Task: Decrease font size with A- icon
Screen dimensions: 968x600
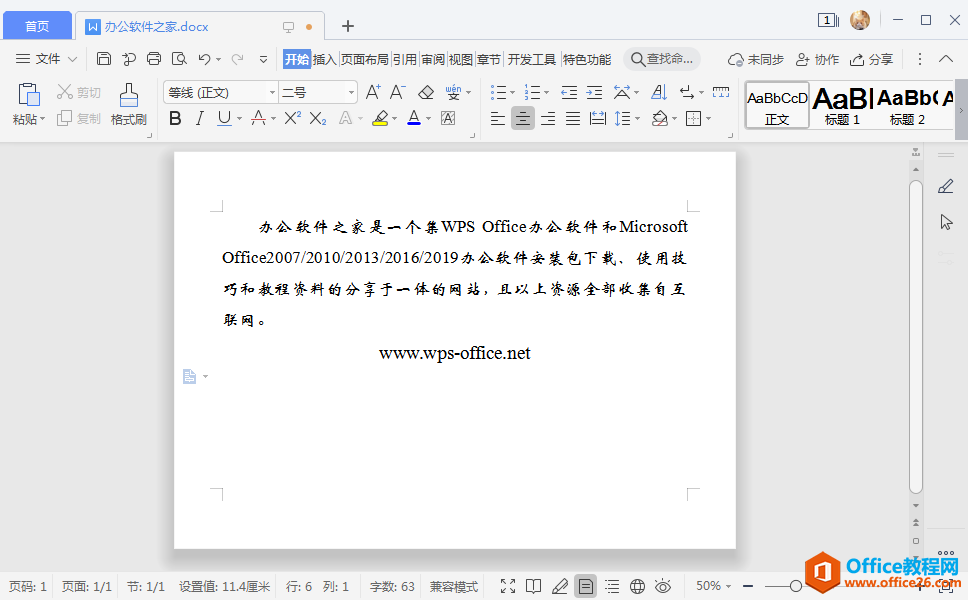Action: pyautogui.click(x=398, y=92)
